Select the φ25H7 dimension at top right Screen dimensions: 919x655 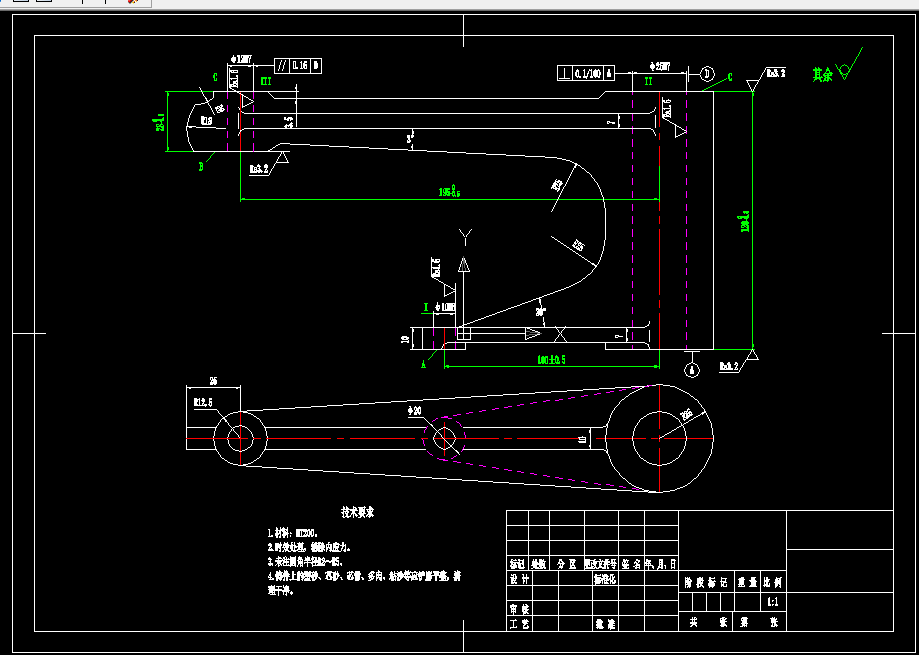pos(659,67)
